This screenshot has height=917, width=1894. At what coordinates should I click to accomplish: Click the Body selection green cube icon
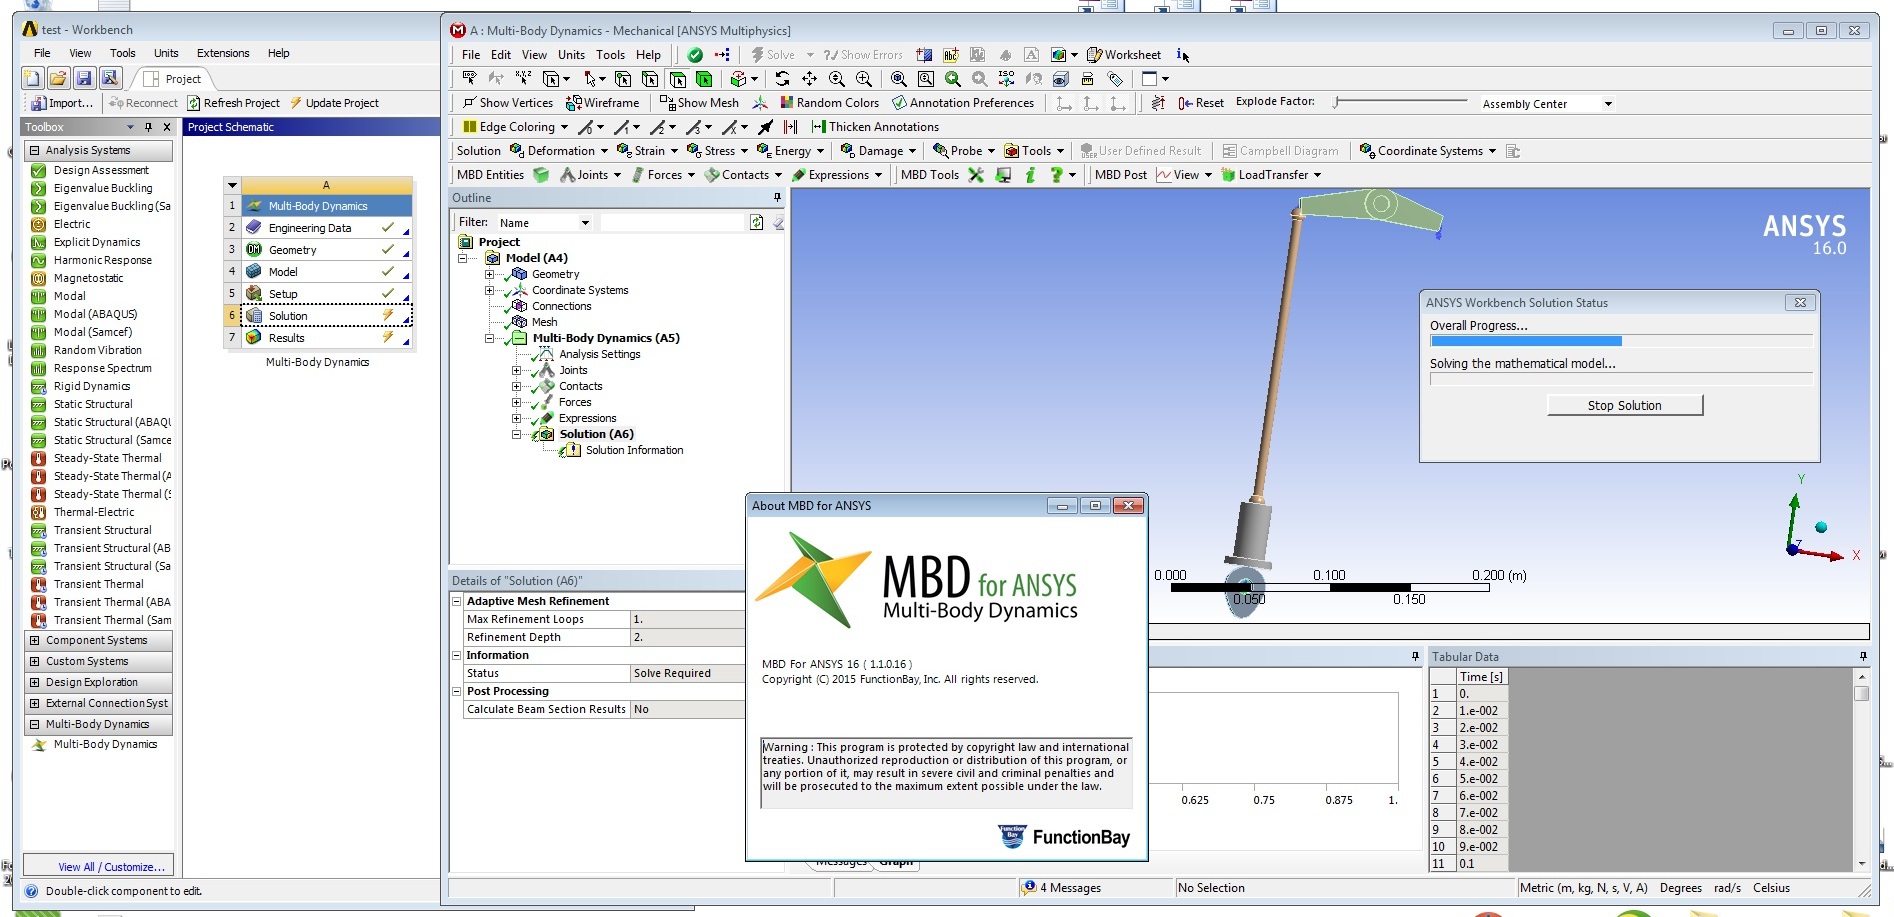click(704, 78)
